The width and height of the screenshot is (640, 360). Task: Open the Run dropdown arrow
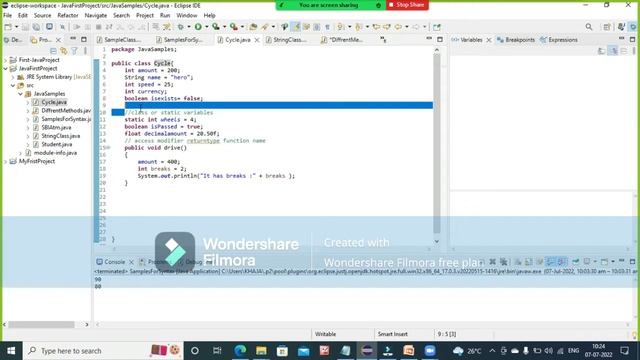(206, 27)
